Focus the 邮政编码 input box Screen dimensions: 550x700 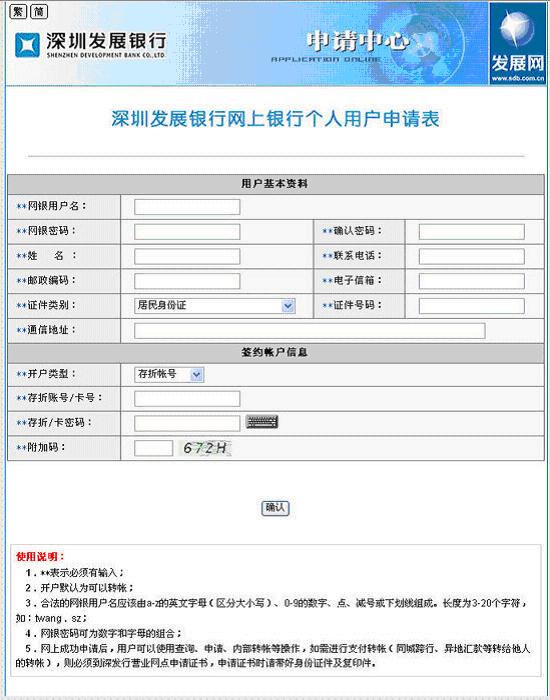(x=187, y=281)
